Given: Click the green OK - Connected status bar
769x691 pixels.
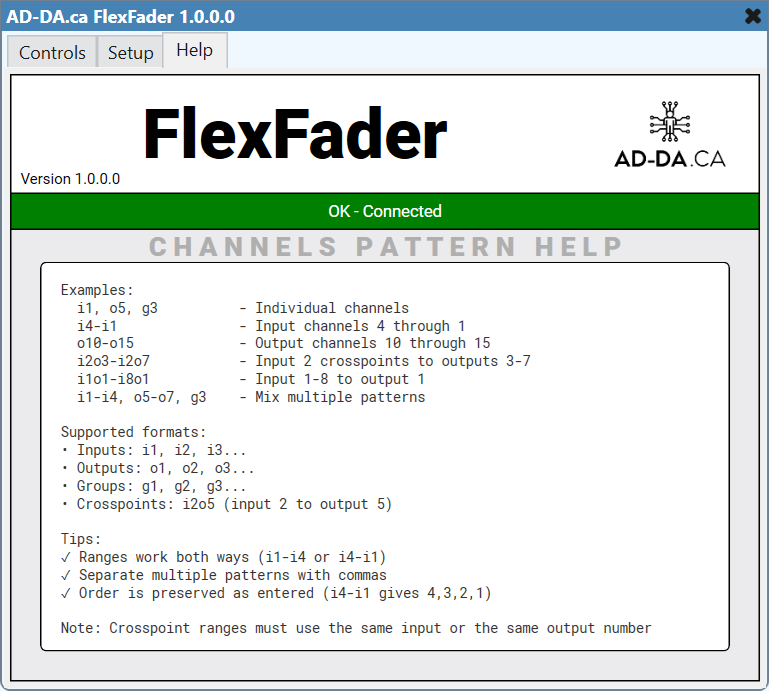Looking at the screenshot, I should click(385, 211).
